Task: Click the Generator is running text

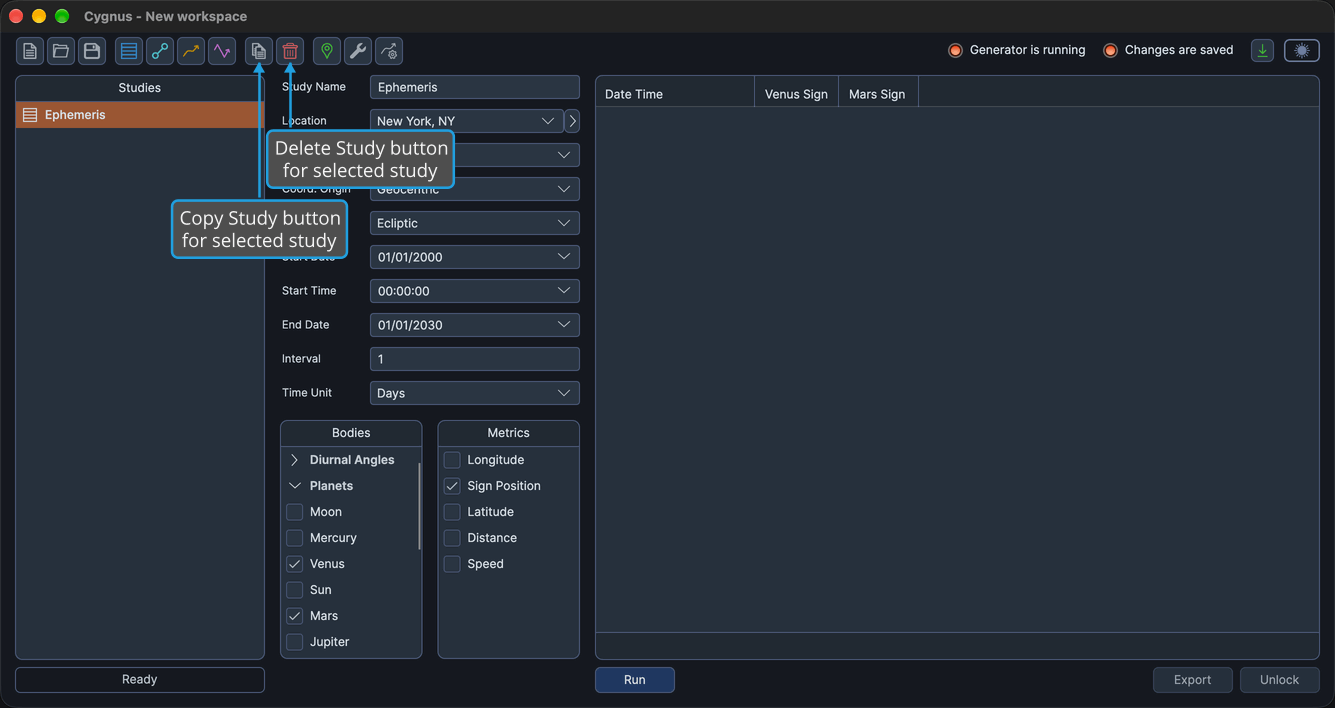Action: point(1027,50)
